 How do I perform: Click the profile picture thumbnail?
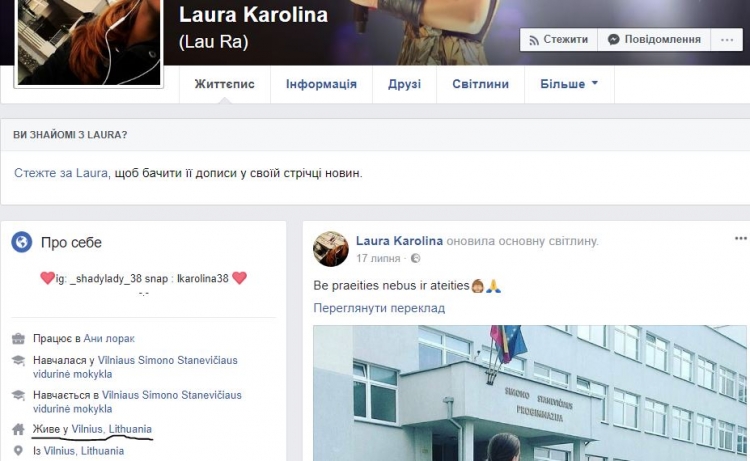click(89, 42)
